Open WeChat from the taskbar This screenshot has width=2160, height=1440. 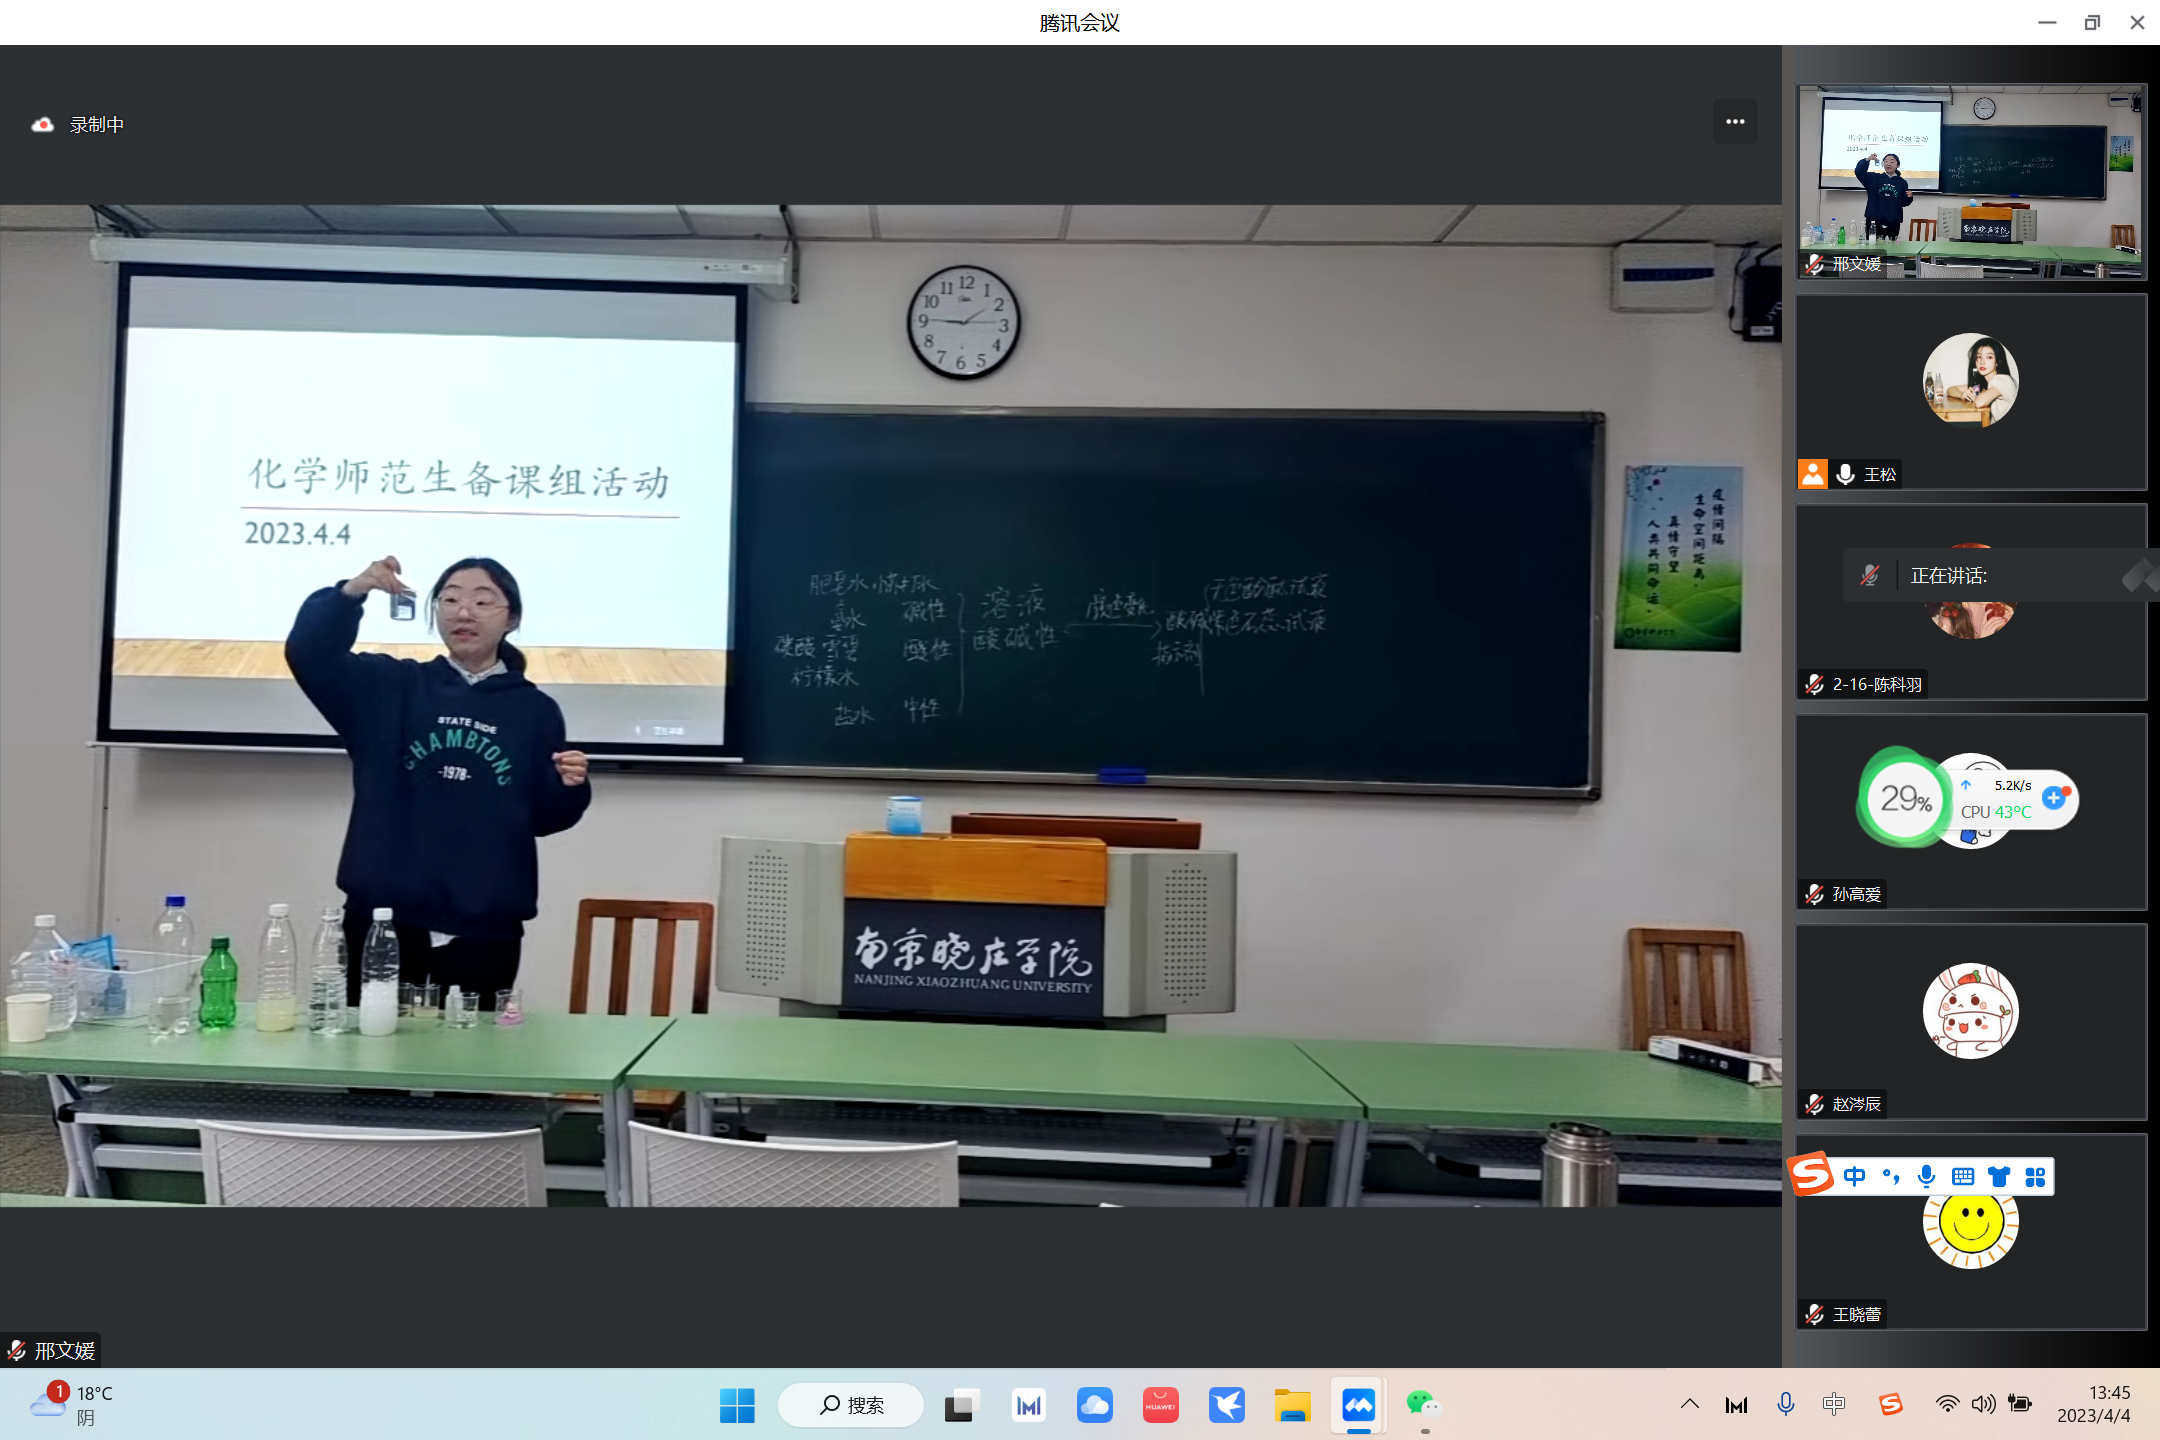pos(1424,1405)
